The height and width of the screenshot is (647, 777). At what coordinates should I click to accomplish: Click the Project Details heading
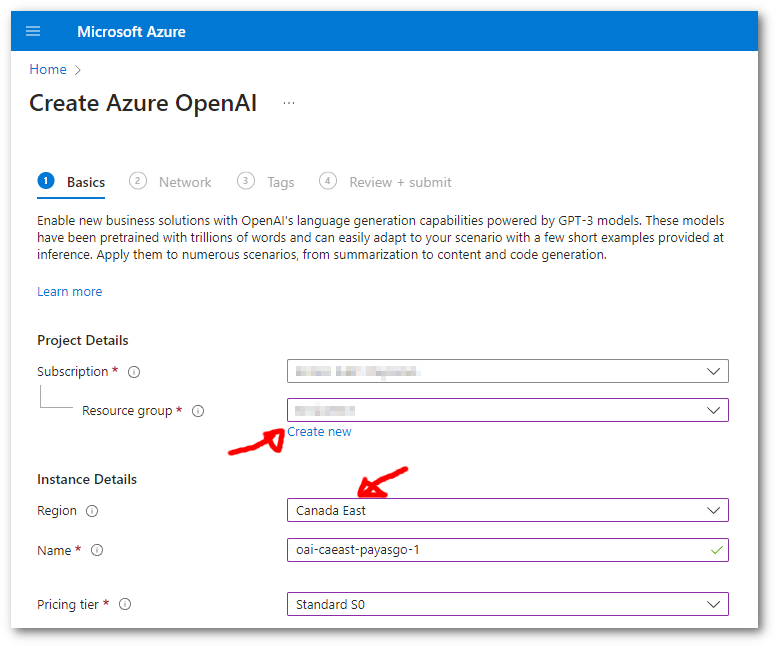(x=83, y=340)
